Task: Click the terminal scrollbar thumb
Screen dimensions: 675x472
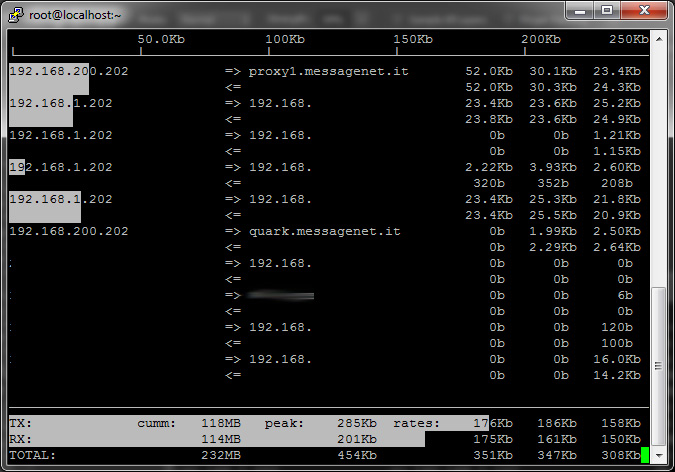Action: tap(658, 368)
